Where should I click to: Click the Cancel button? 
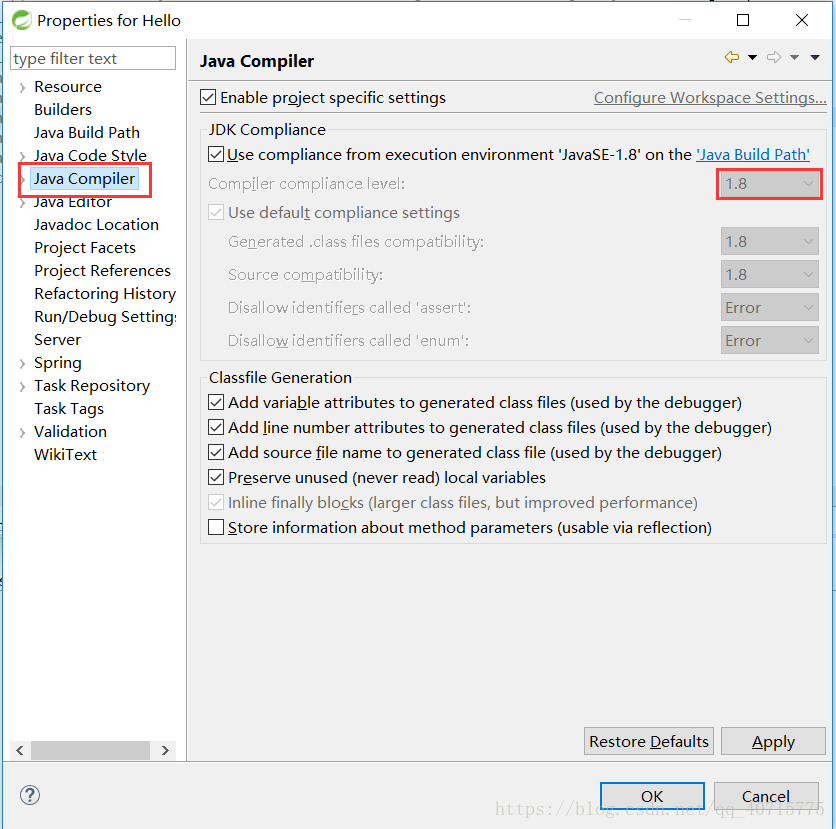pyautogui.click(x=766, y=796)
